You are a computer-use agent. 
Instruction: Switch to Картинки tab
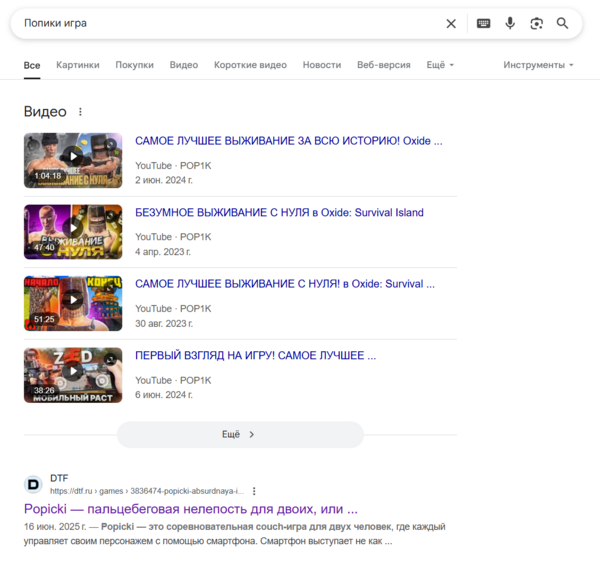click(x=78, y=65)
